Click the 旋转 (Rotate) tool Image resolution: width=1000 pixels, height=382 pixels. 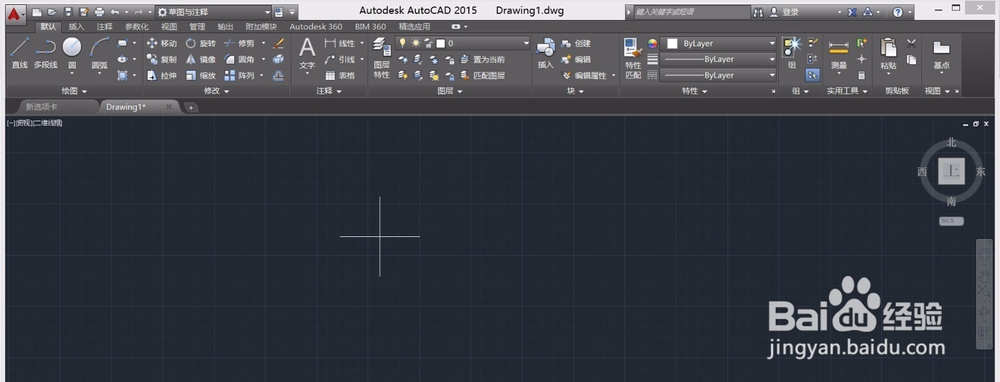[201, 43]
